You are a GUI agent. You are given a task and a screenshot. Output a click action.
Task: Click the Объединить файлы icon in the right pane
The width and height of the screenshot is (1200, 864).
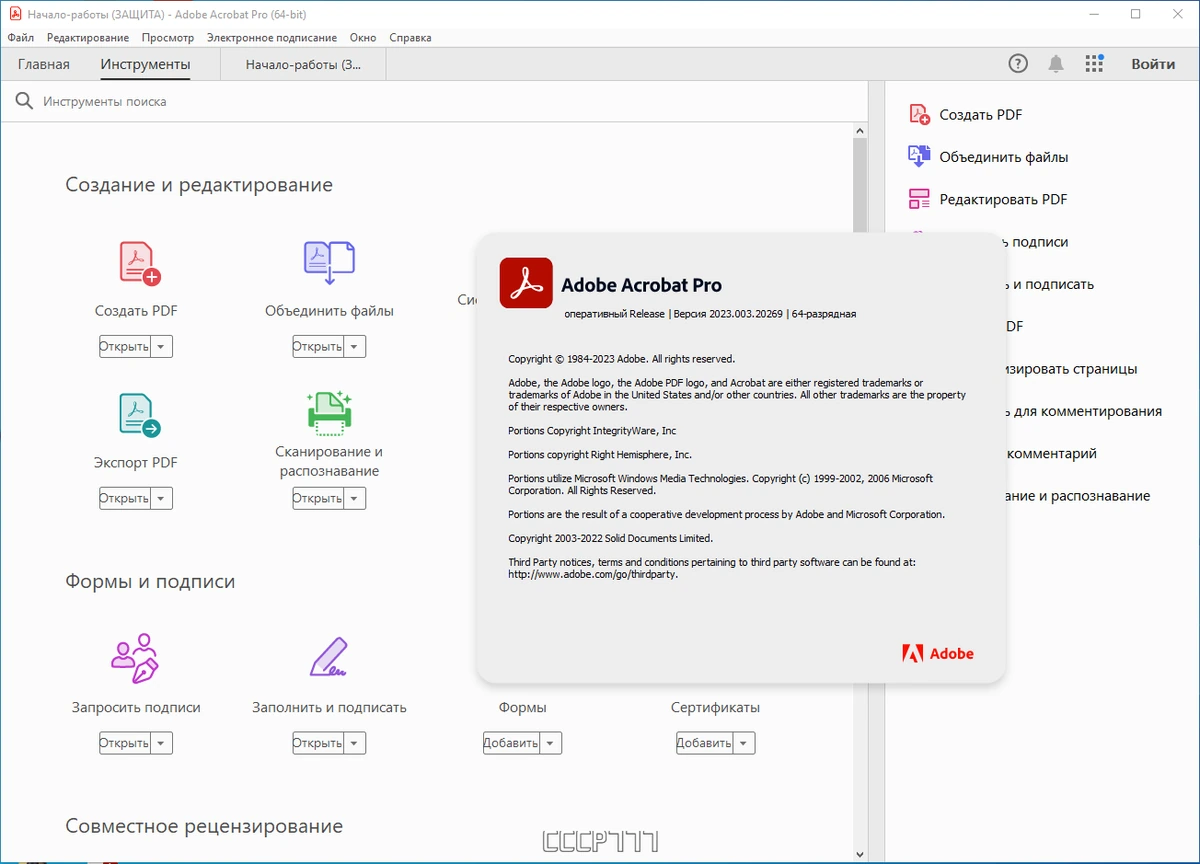point(919,156)
